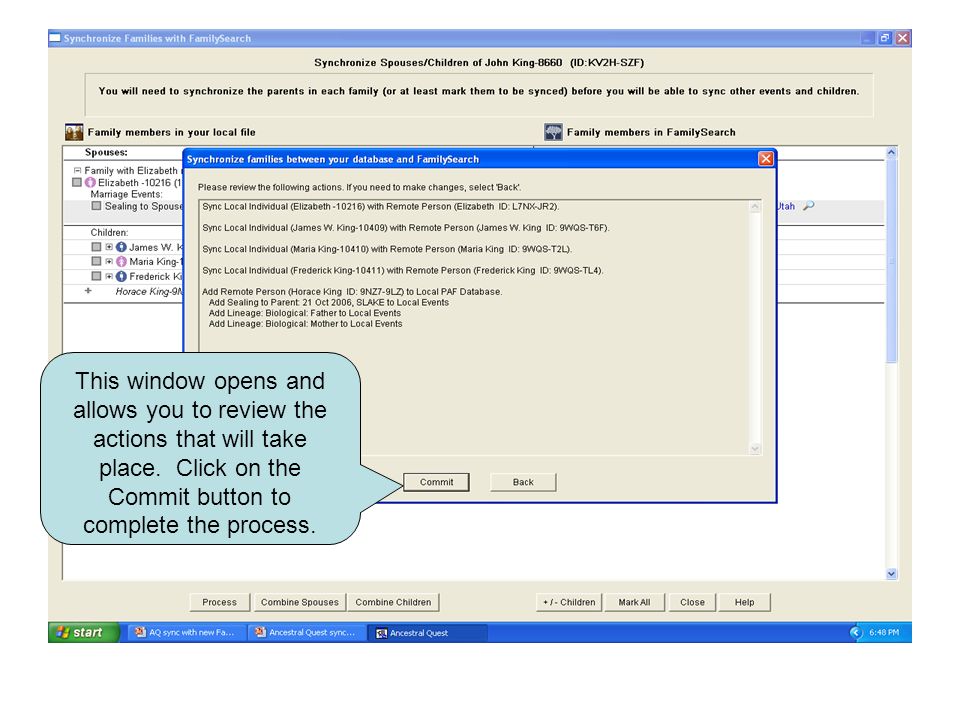Expand the Frederick King node
Viewport: 960px width, 720px height.
pyautogui.click(x=109, y=277)
